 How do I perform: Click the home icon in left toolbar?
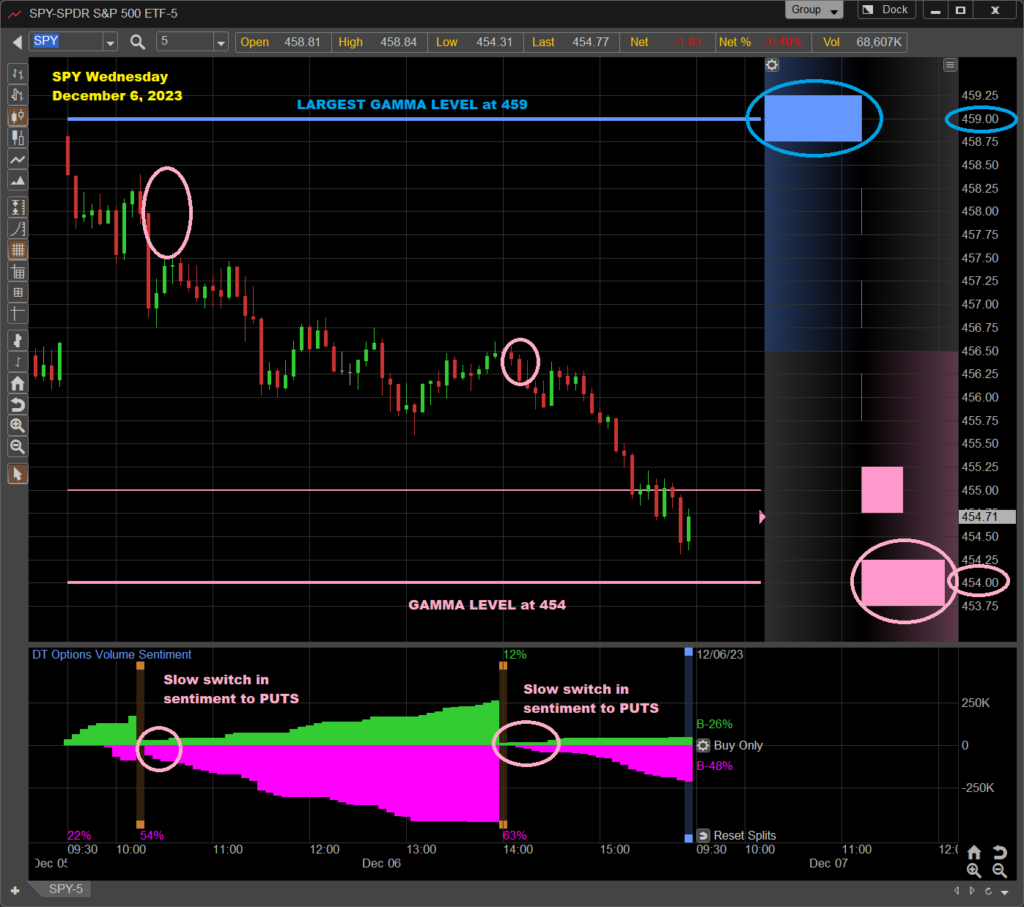pyautogui.click(x=17, y=383)
